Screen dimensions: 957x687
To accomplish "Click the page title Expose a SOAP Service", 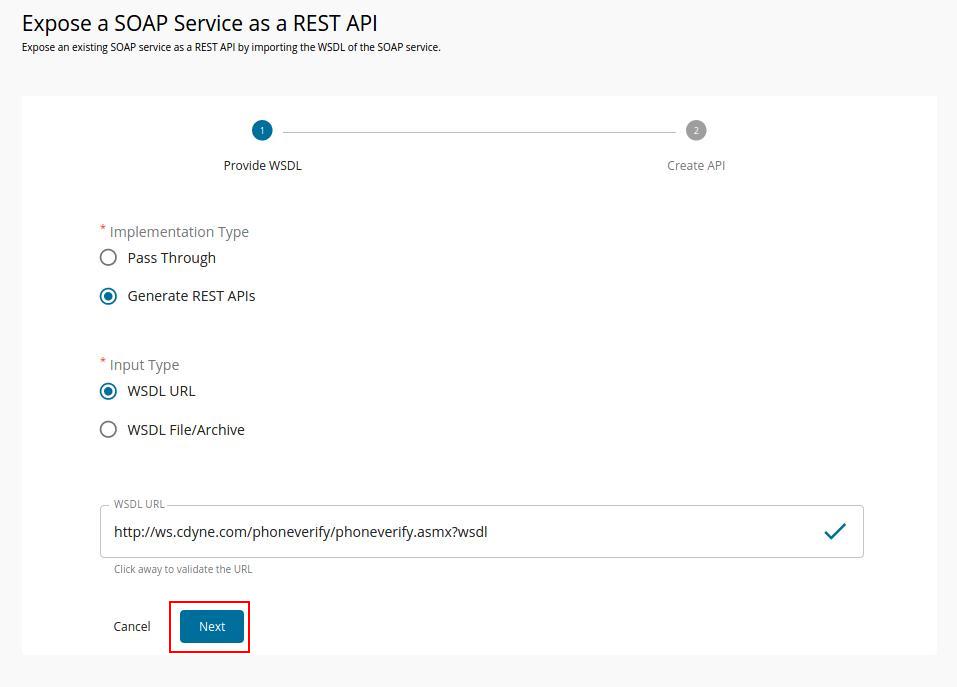I will coord(200,23).
